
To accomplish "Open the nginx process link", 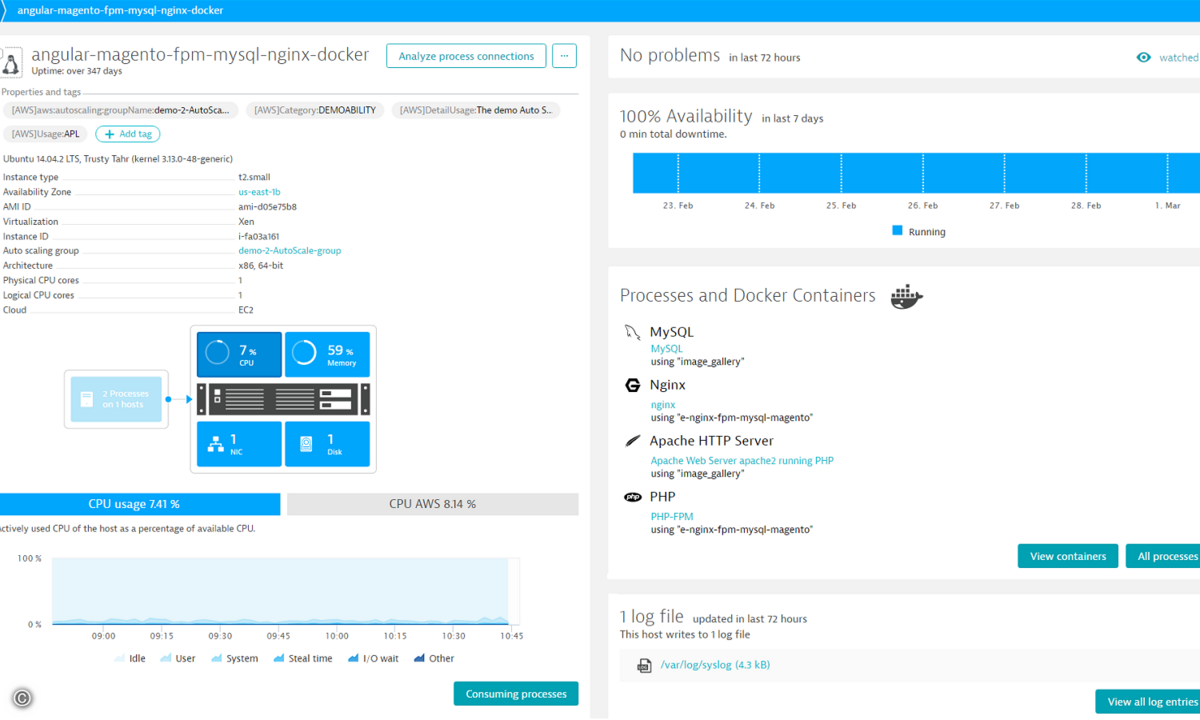I will click(x=663, y=405).
